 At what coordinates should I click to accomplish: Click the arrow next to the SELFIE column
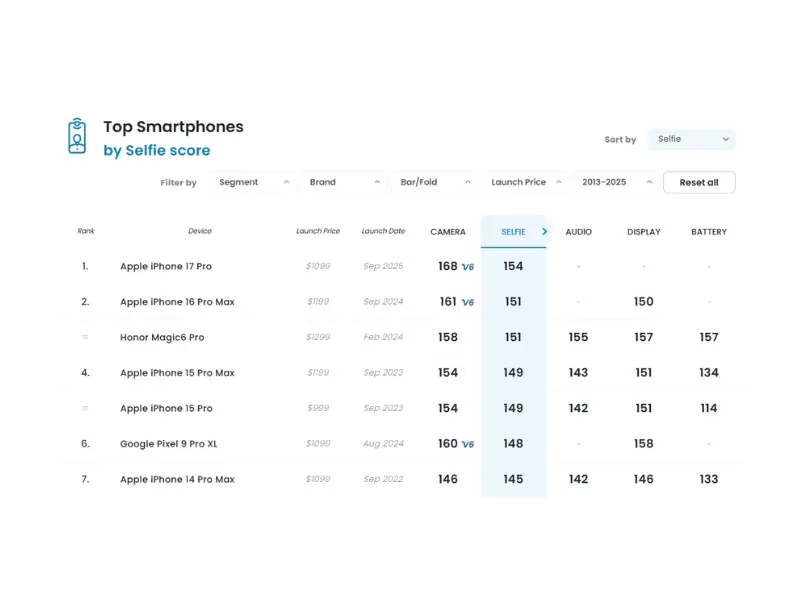coord(544,231)
